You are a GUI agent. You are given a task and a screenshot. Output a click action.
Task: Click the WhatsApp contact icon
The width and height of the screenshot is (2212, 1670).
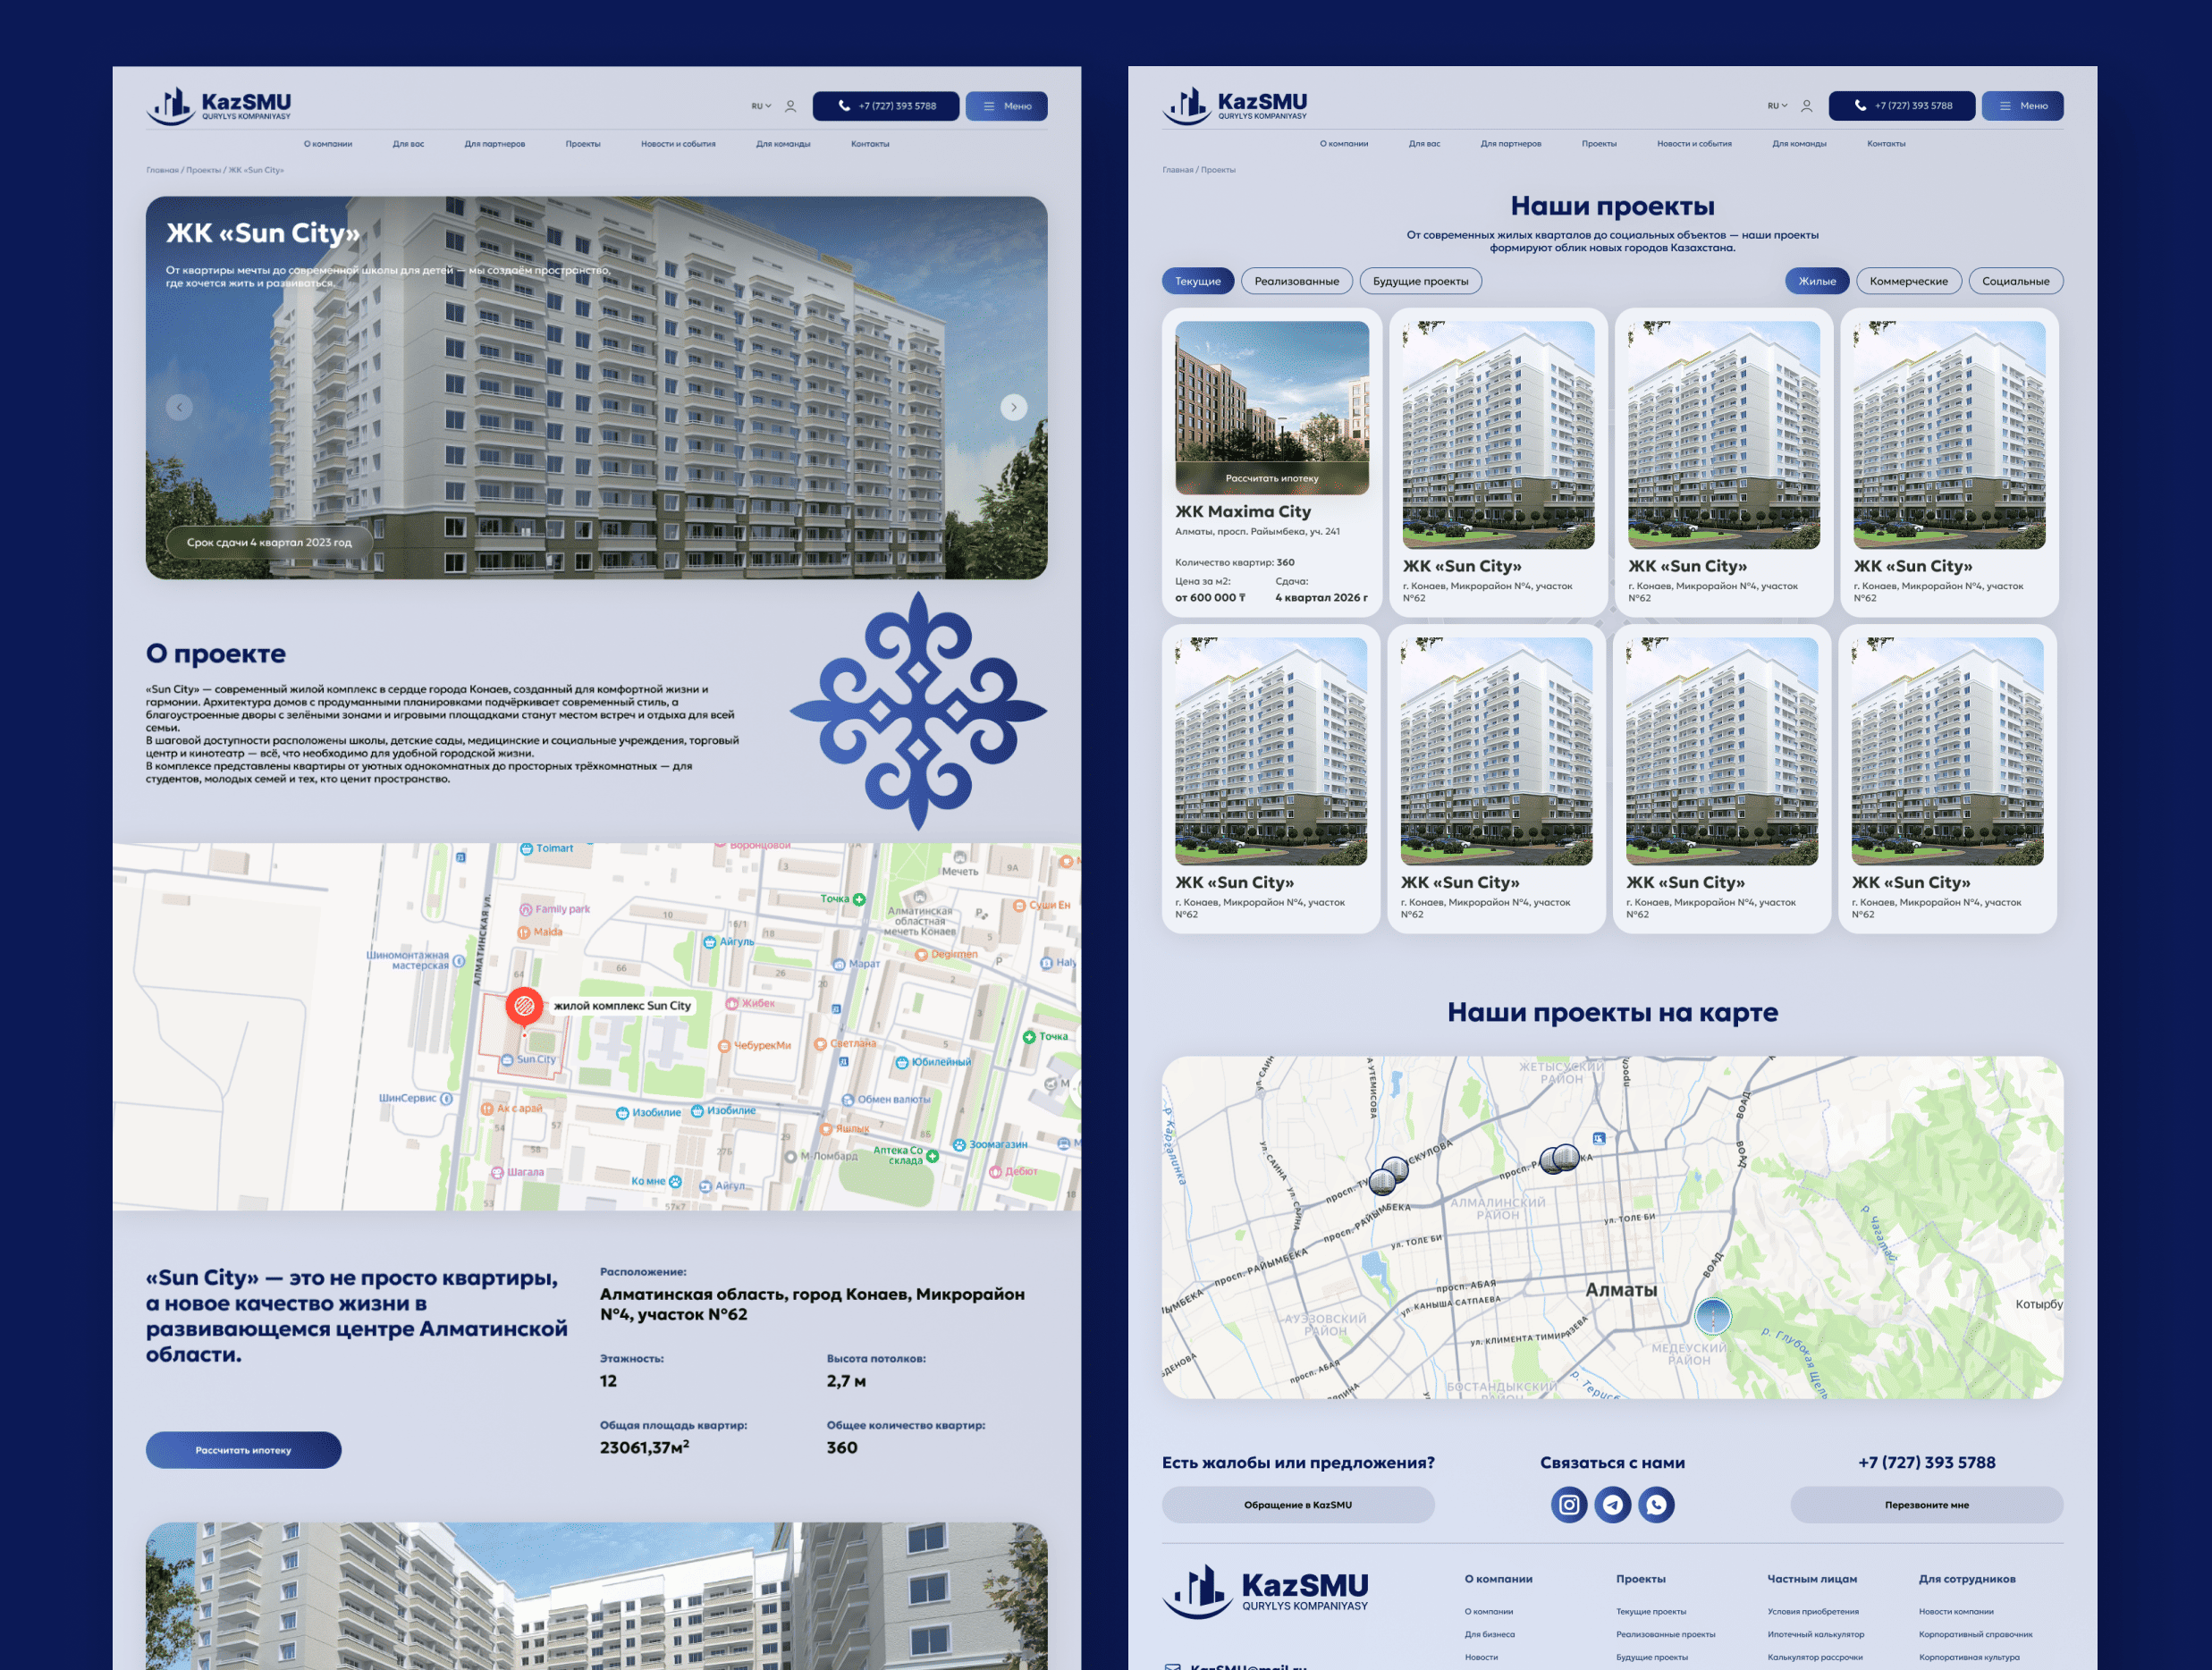tap(1656, 1504)
